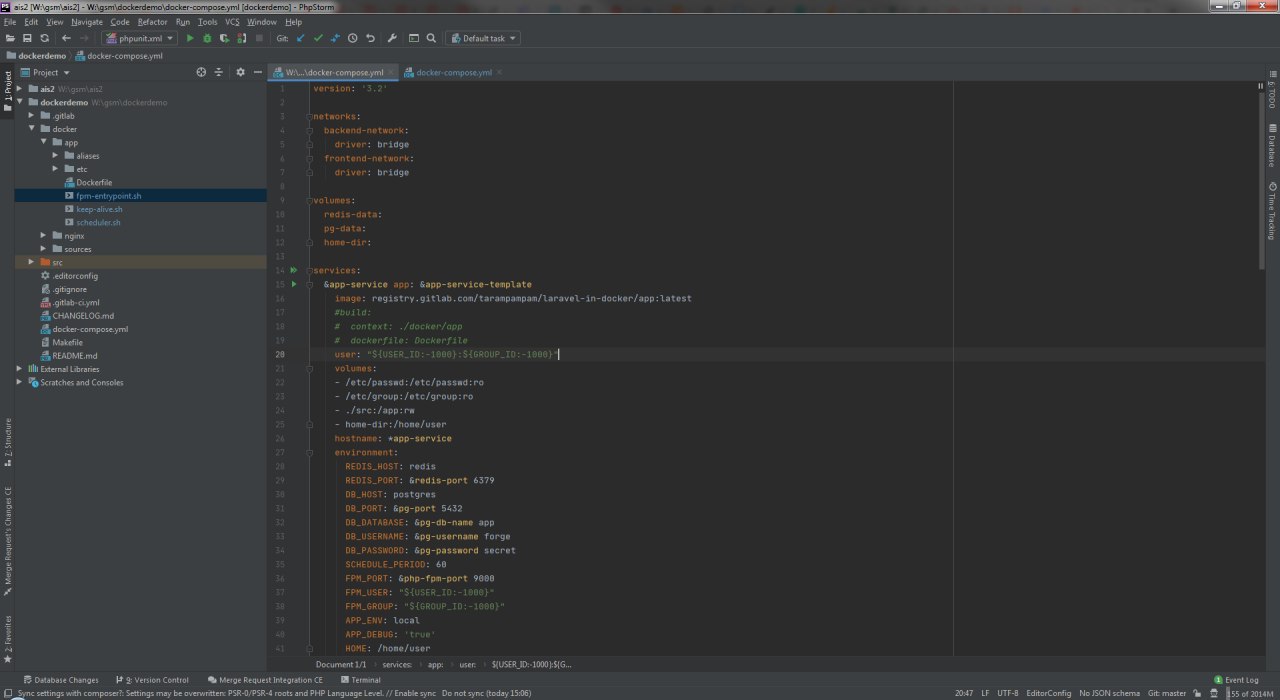Show Git history clock icon
Screen dimensions: 1280x700
tap(352, 38)
